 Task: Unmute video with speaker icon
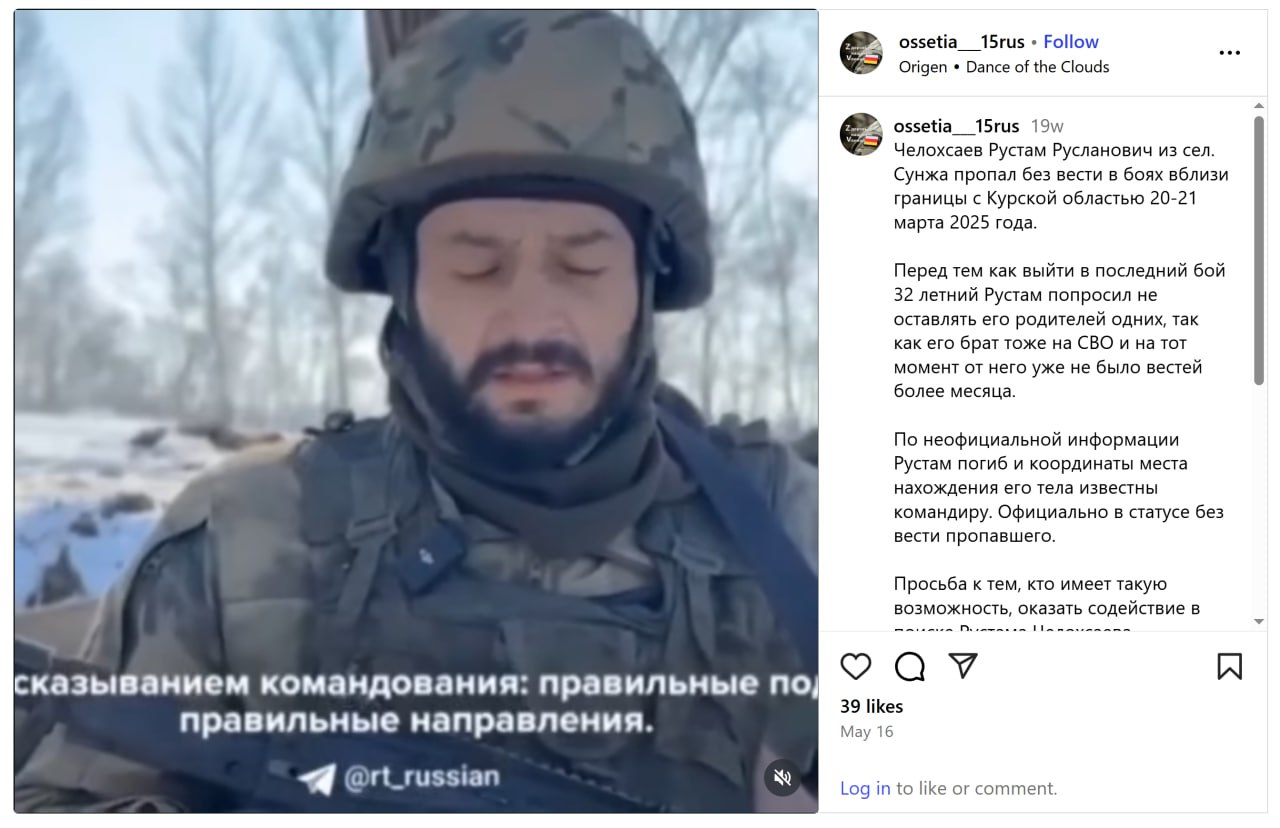click(783, 777)
